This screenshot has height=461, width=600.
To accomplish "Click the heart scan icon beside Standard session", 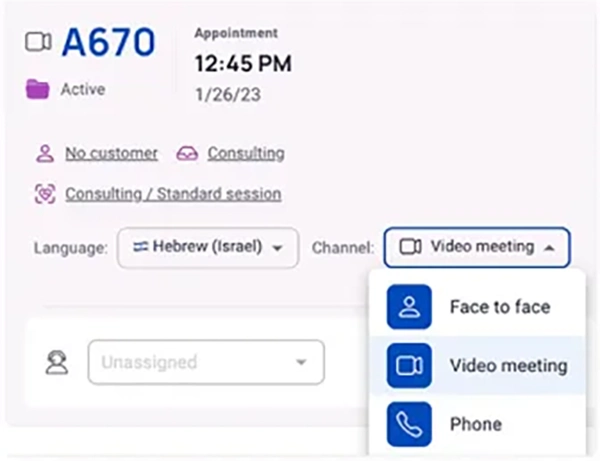I will pyautogui.click(x=45, y=194).
